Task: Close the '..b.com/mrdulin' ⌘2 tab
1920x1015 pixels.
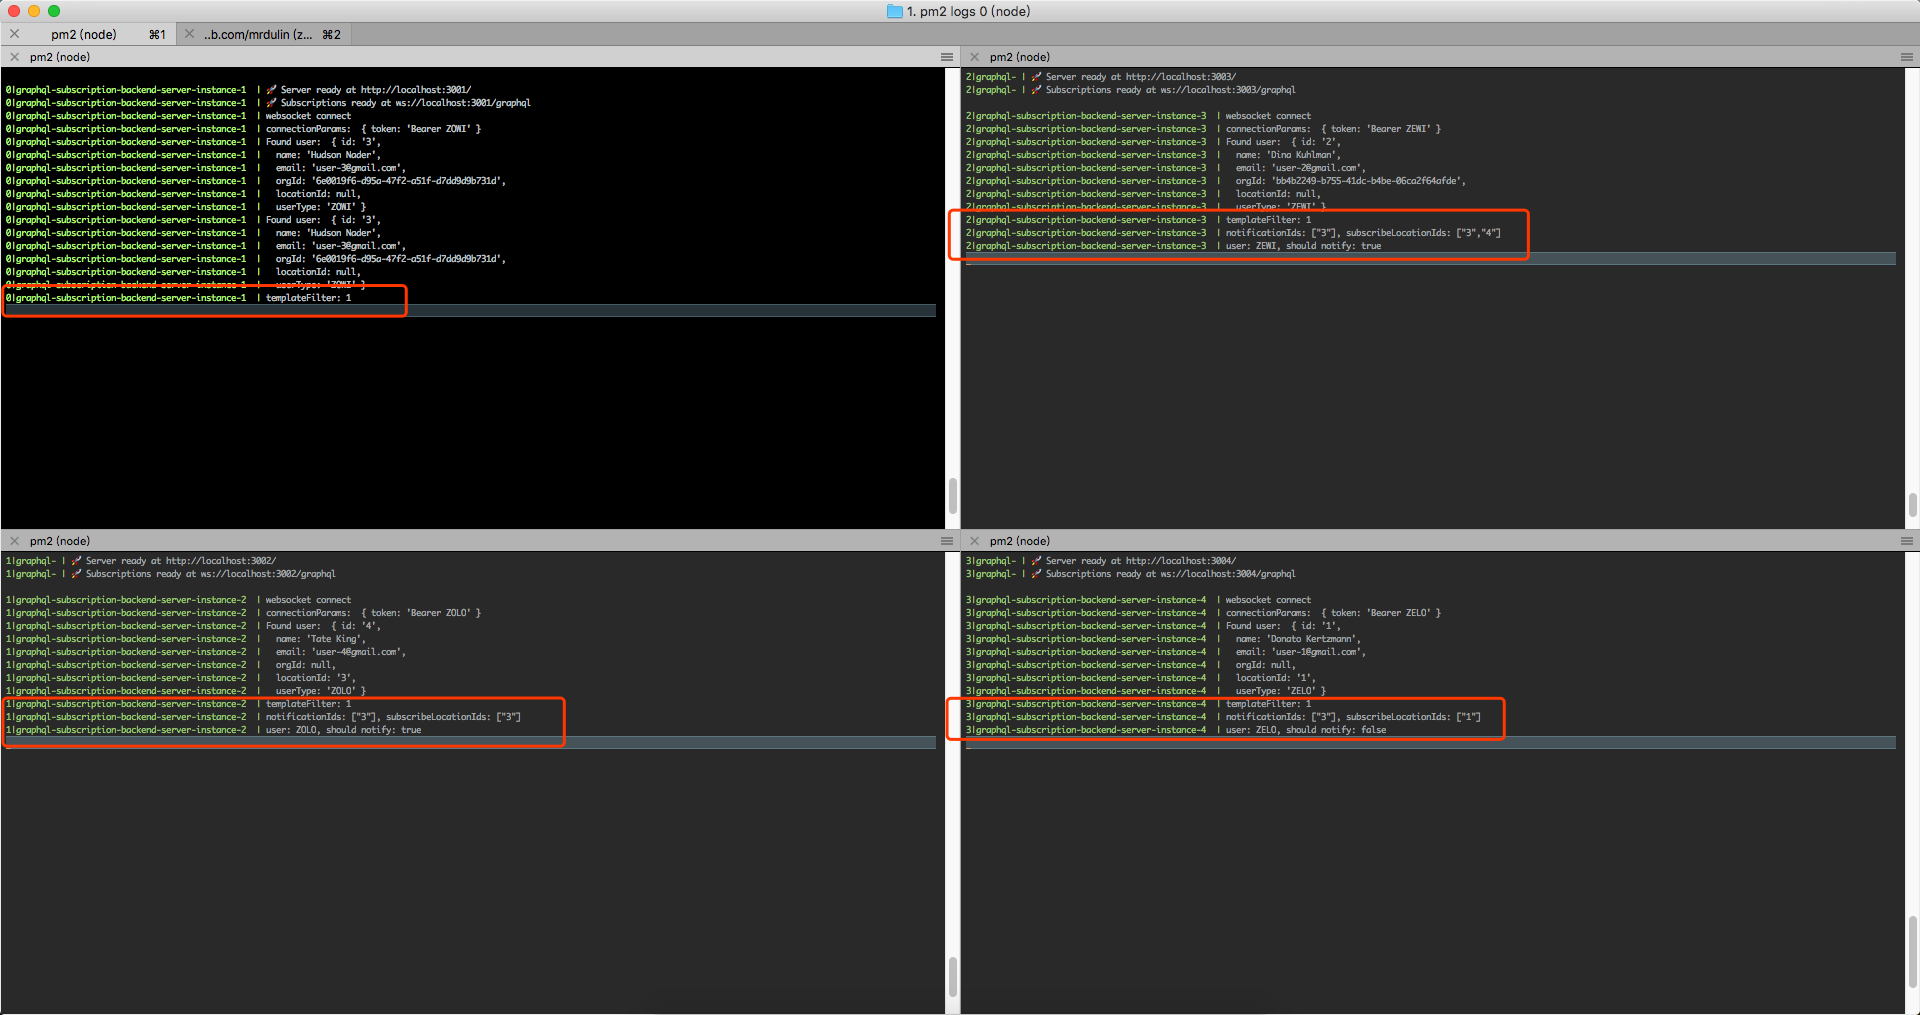Action: [x=189, y=34]
